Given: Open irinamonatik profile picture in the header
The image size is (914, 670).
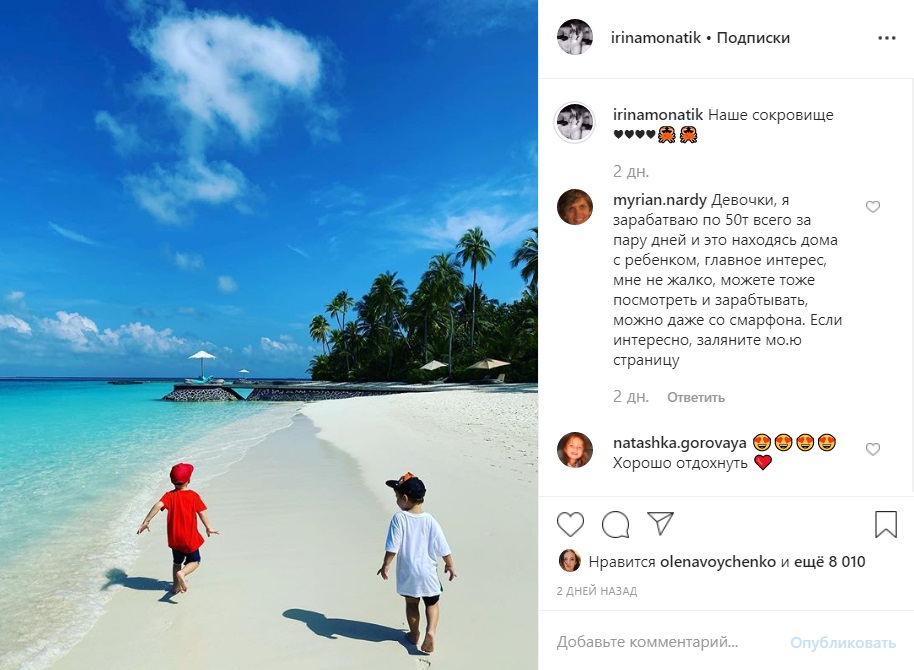Looking at the screenshot, I should (x=575, y=37).
